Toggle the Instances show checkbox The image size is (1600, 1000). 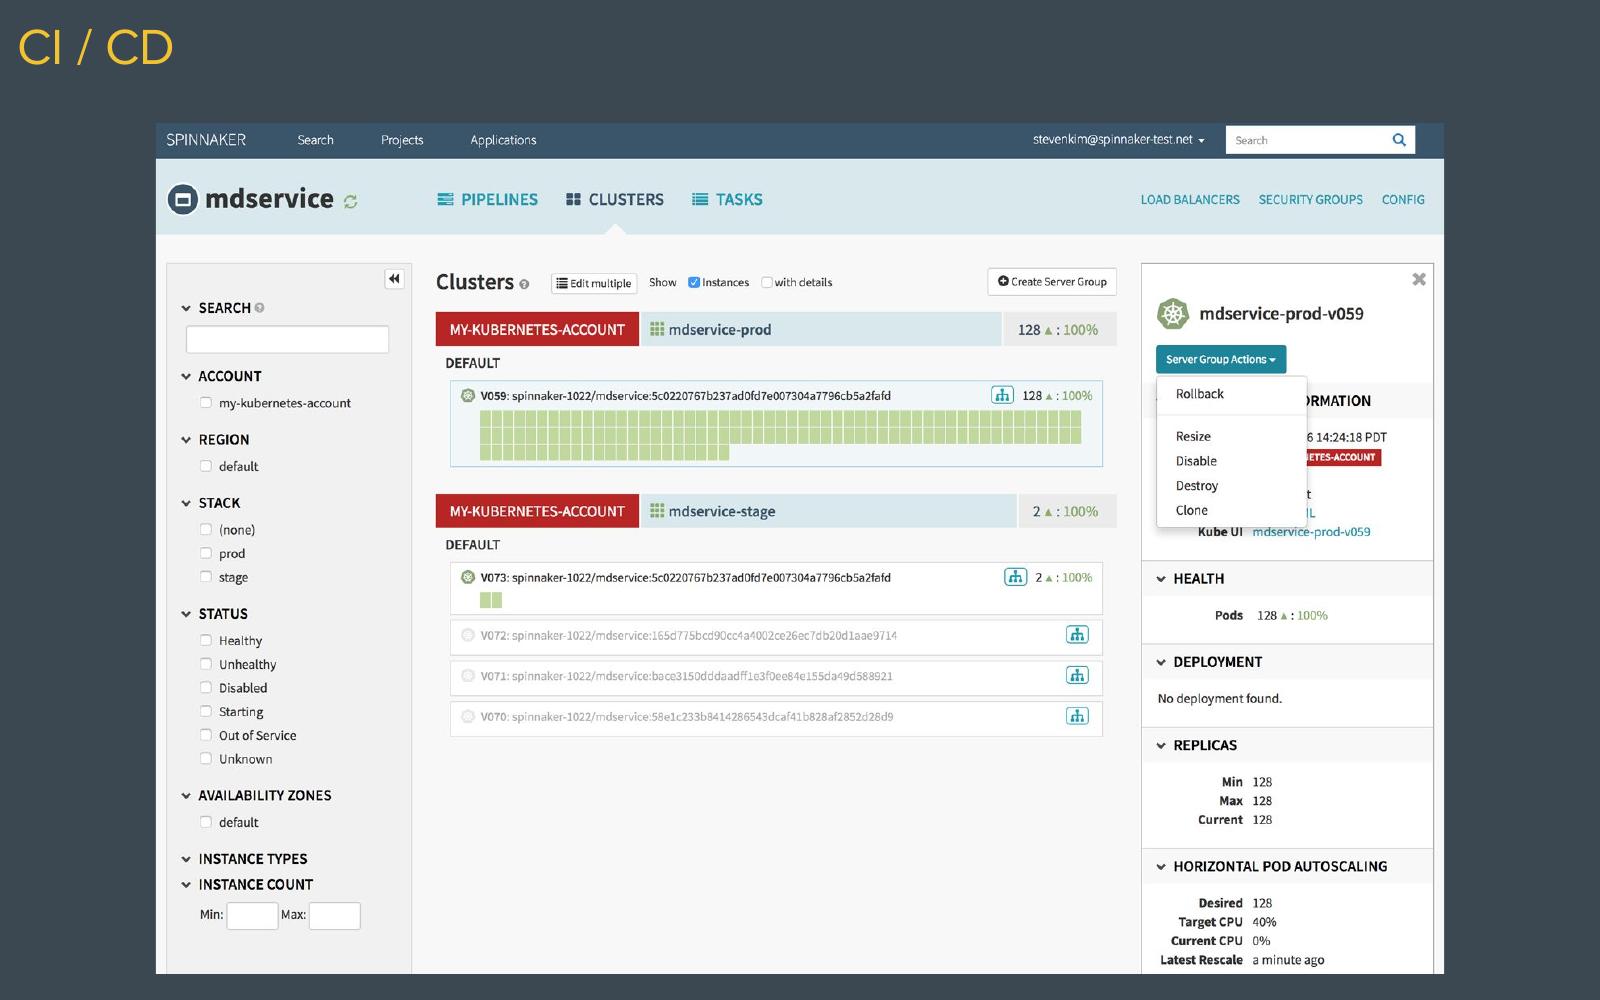[694, 282]
